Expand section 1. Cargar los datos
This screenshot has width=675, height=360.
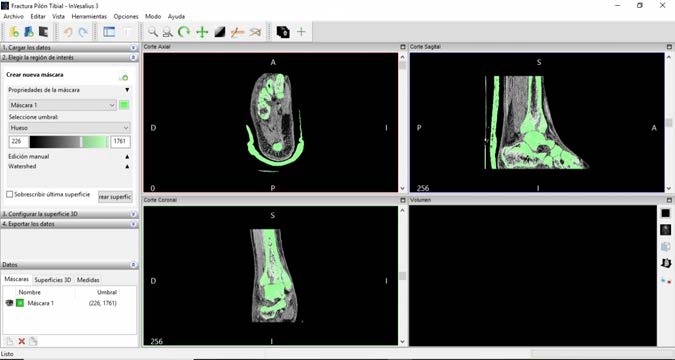click(x=133, y=48)
